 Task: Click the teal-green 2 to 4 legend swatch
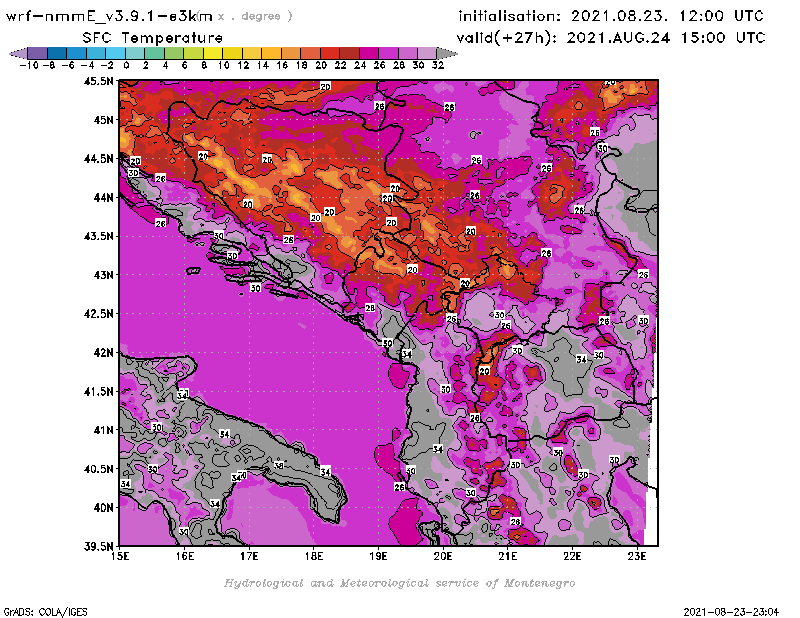click(155, 53)
